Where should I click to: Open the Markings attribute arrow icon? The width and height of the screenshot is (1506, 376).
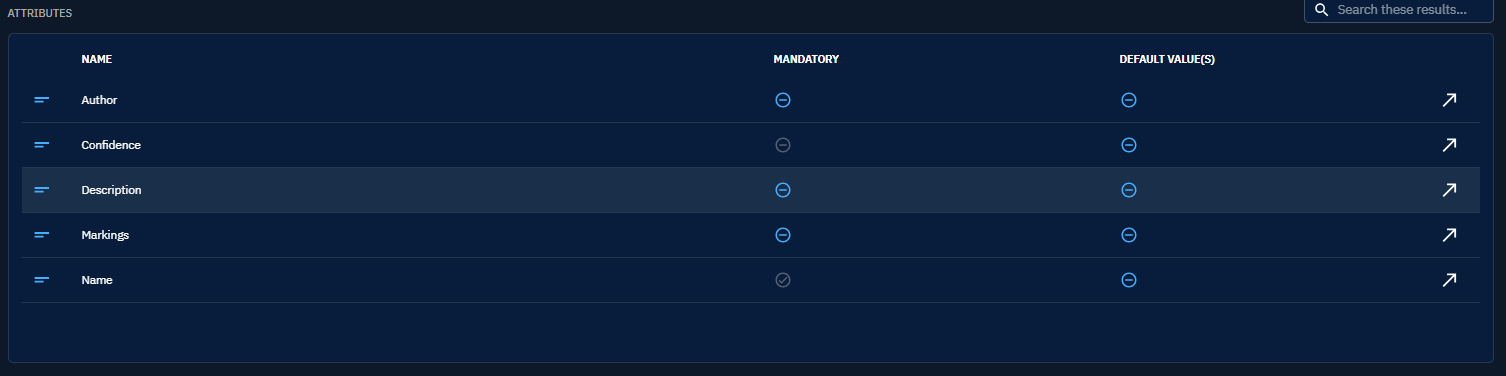1449,235
